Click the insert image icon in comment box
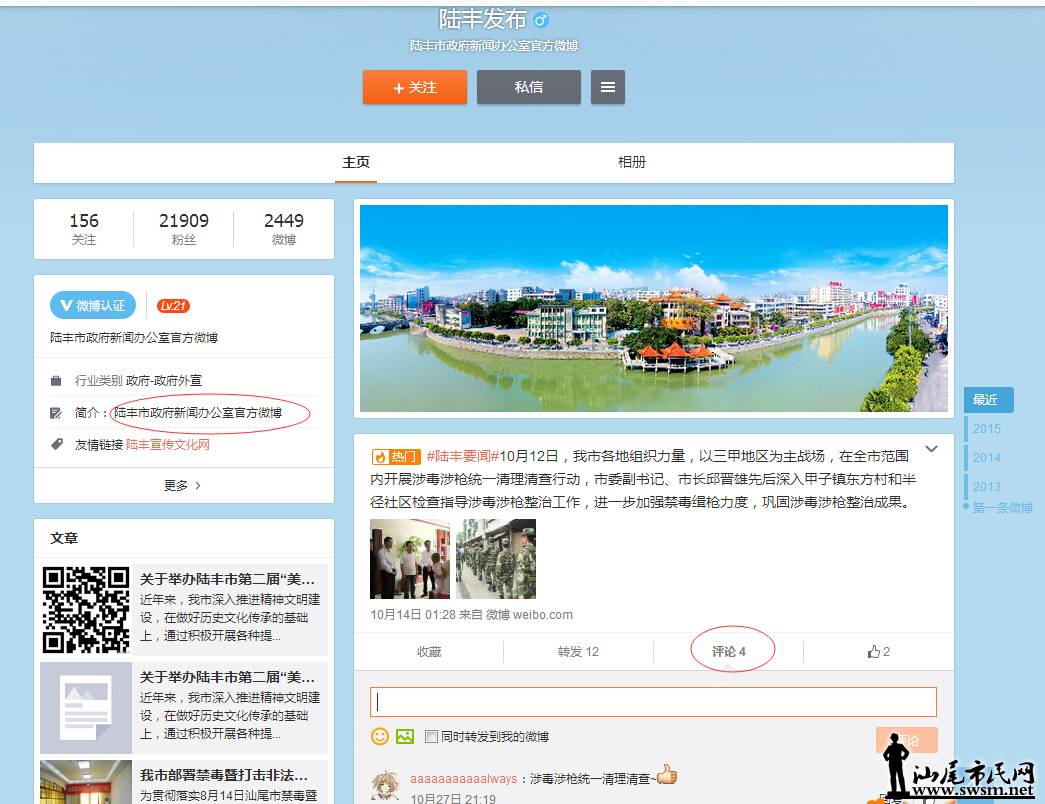The width and height of the screenshot is (1045, 804). tap(405, 736)
